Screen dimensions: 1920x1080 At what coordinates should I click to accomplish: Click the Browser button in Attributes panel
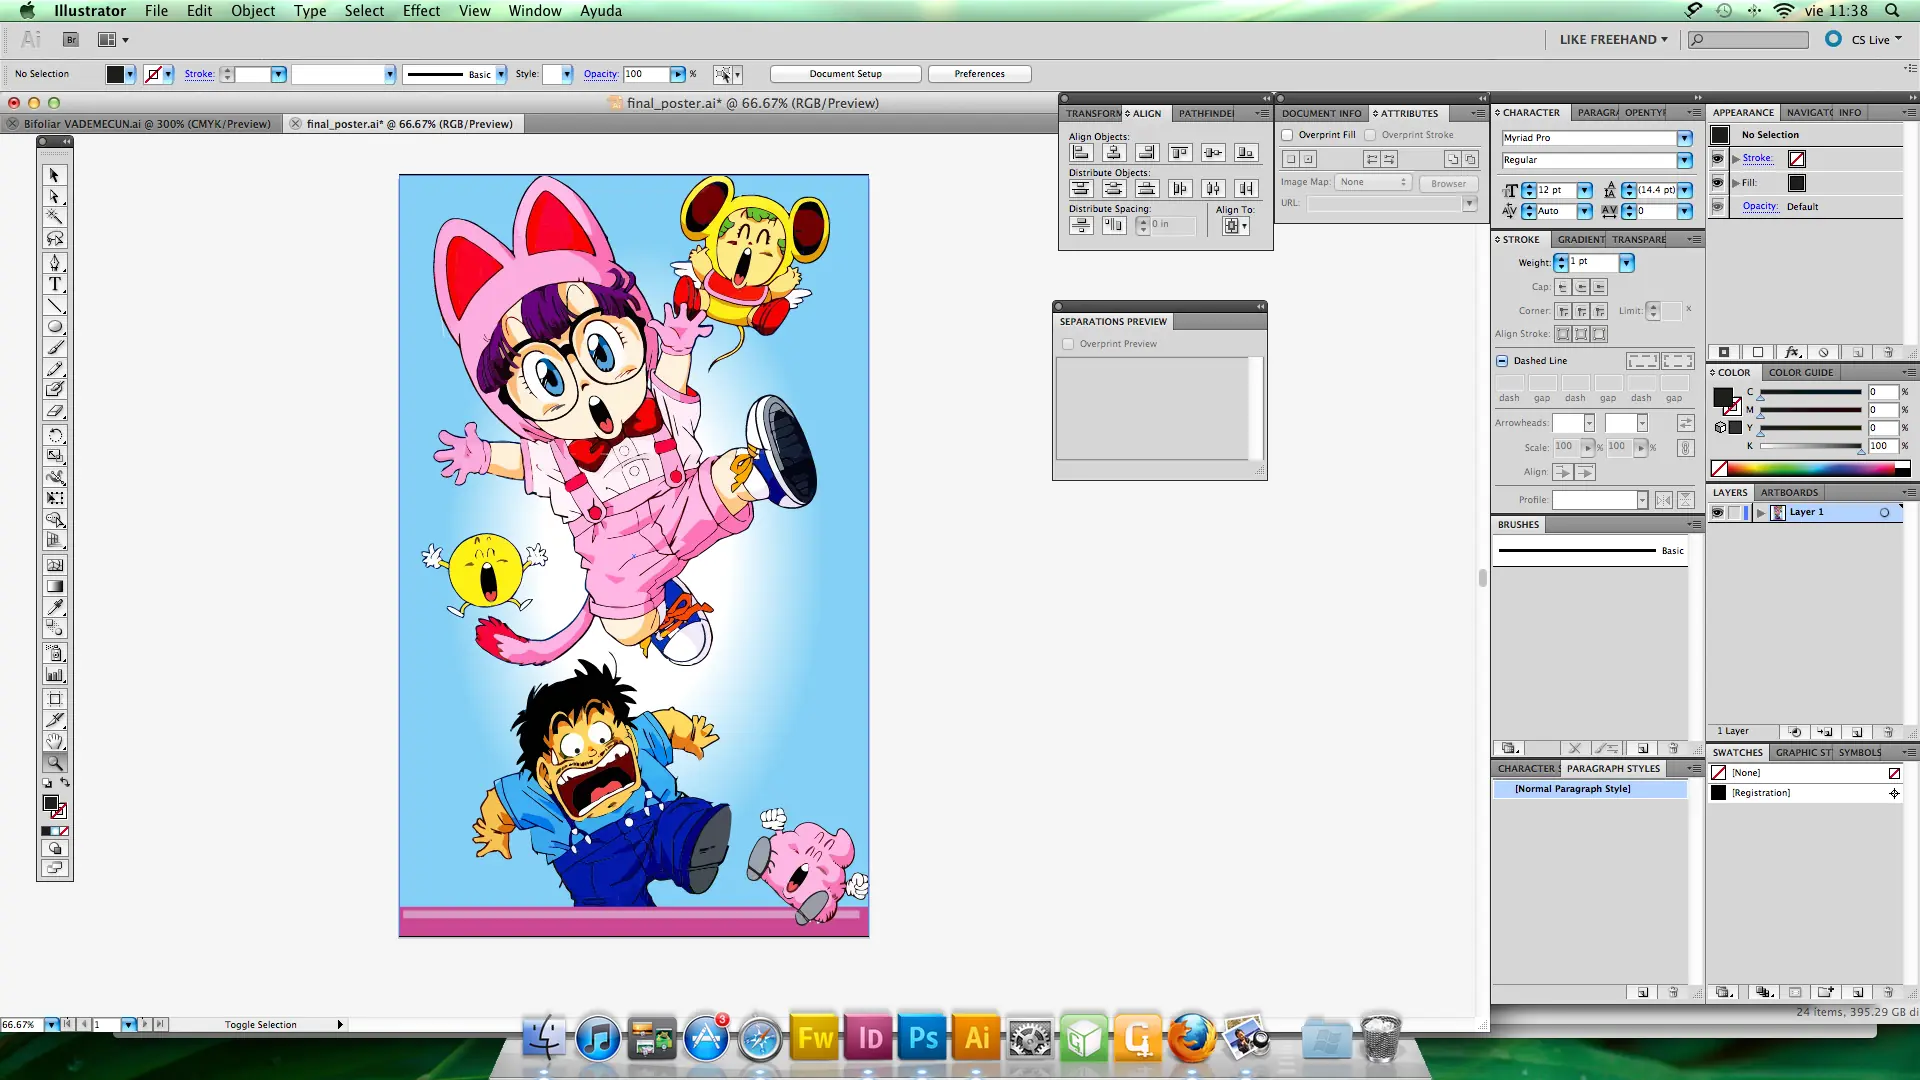coord(1448,183)
